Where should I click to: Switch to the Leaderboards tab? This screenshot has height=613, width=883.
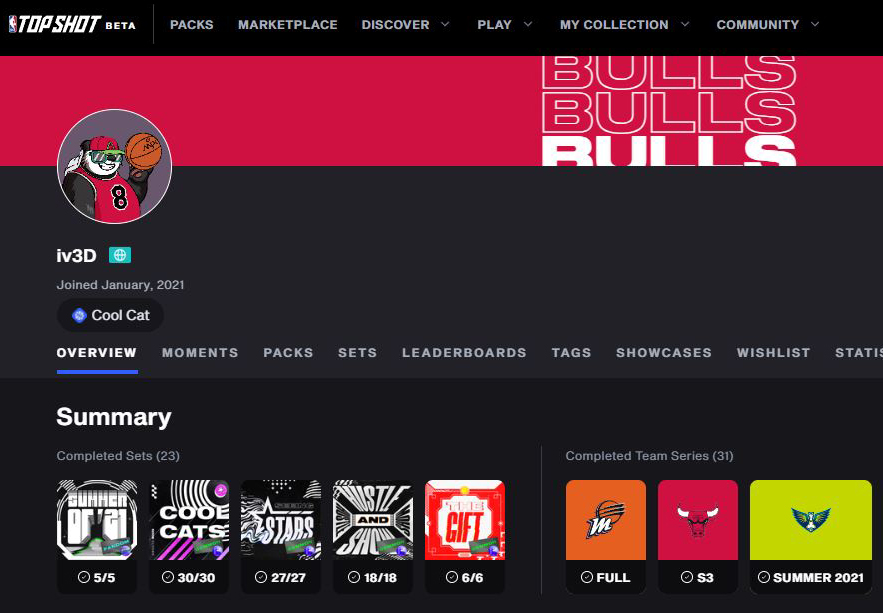464,353
